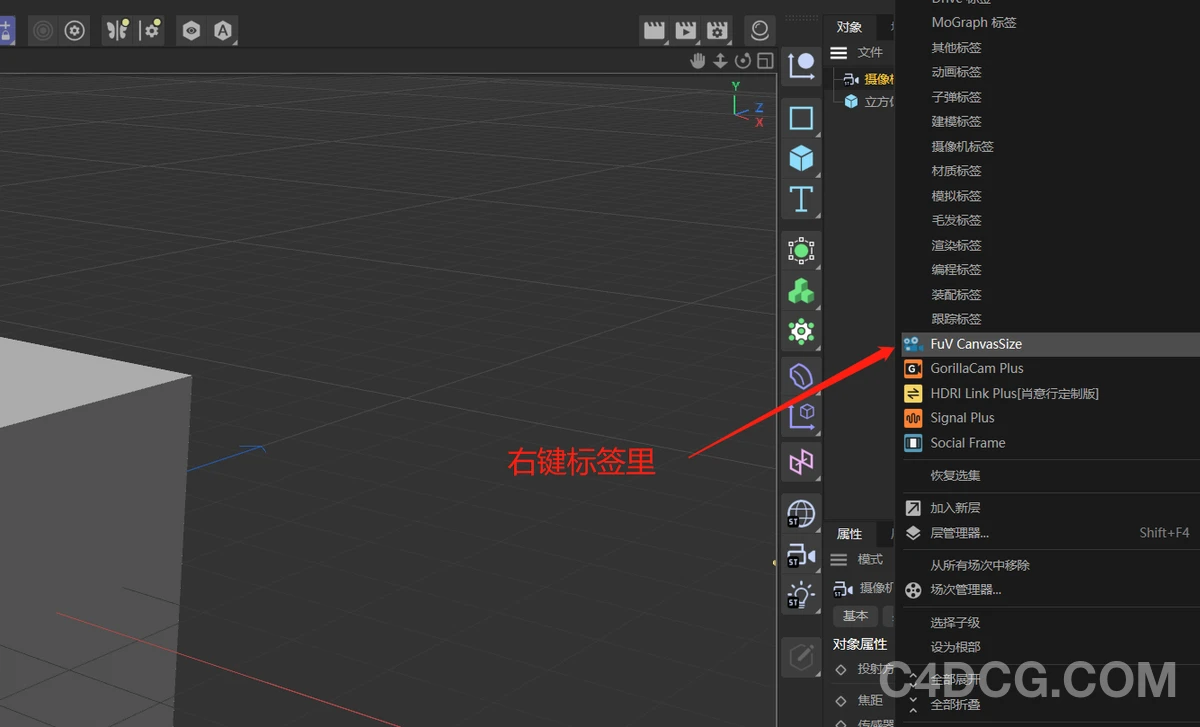The height and width of the screenshot is (727, 1200).
Task: Toggle the viewport layout icon at viewport top-right
Action: pos(765,61)
